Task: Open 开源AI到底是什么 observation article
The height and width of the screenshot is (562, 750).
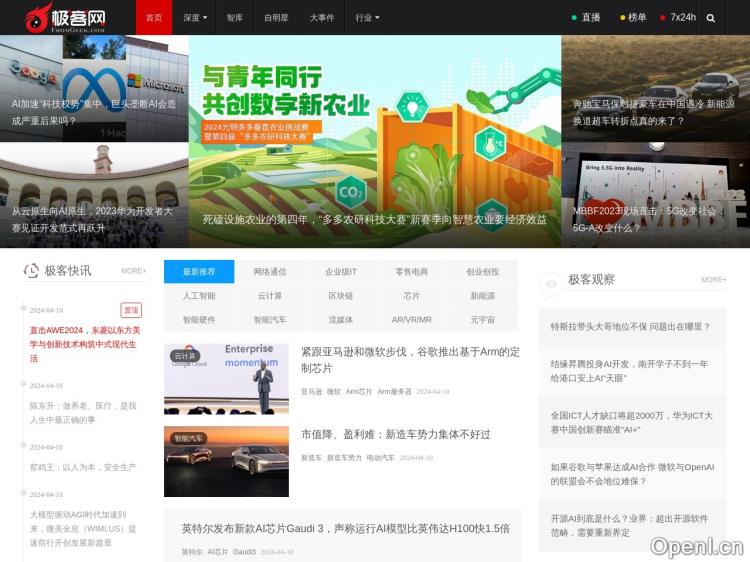Action: tap(633, 526)
